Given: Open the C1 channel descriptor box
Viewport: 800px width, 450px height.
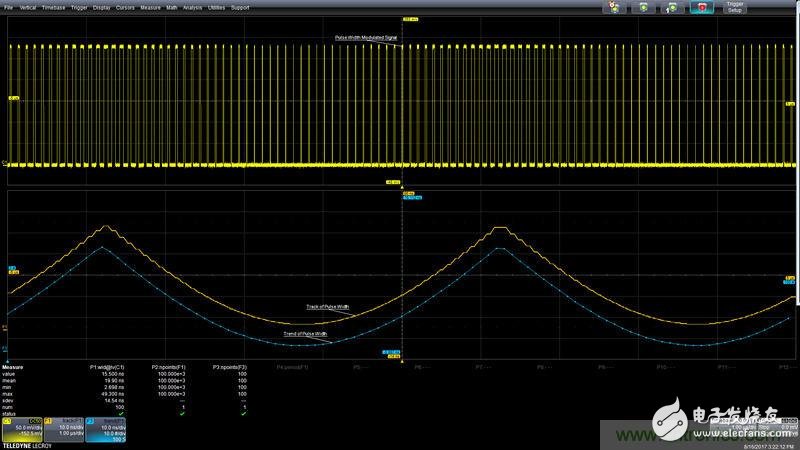Looking at the screenshot, I should click(x=22, y=428).
